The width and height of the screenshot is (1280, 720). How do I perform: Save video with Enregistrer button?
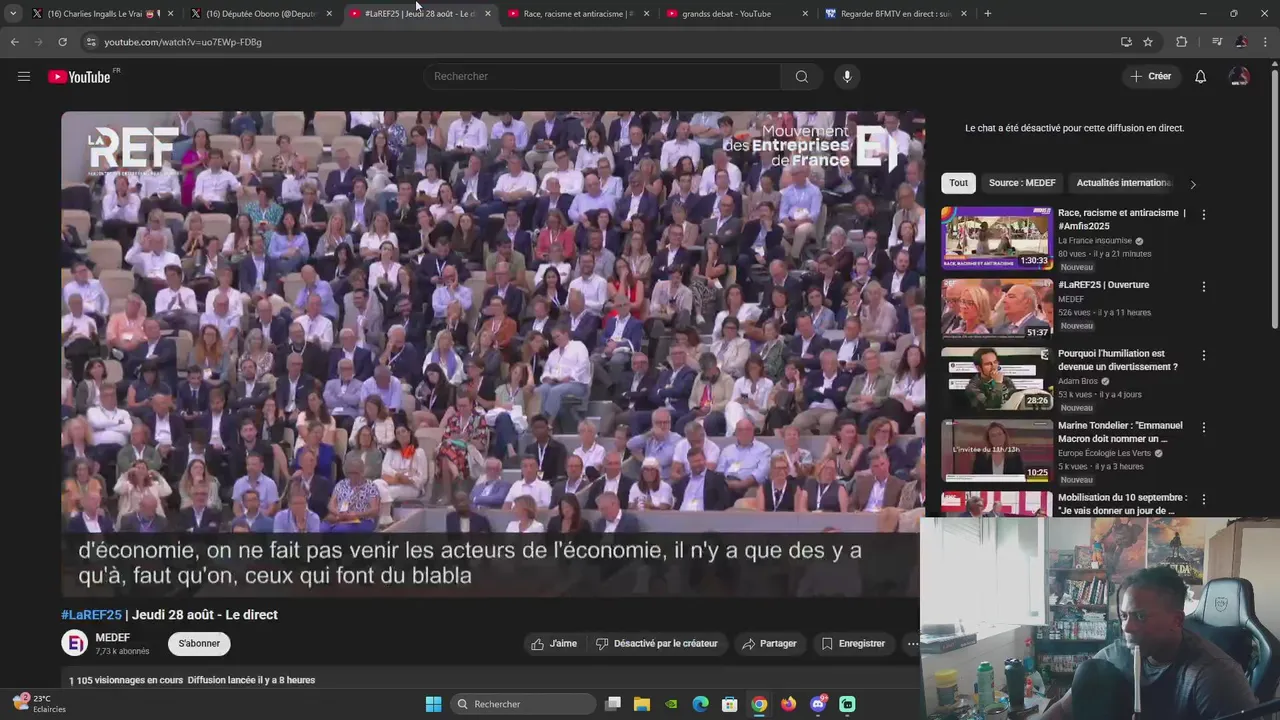tap(853, 644)
